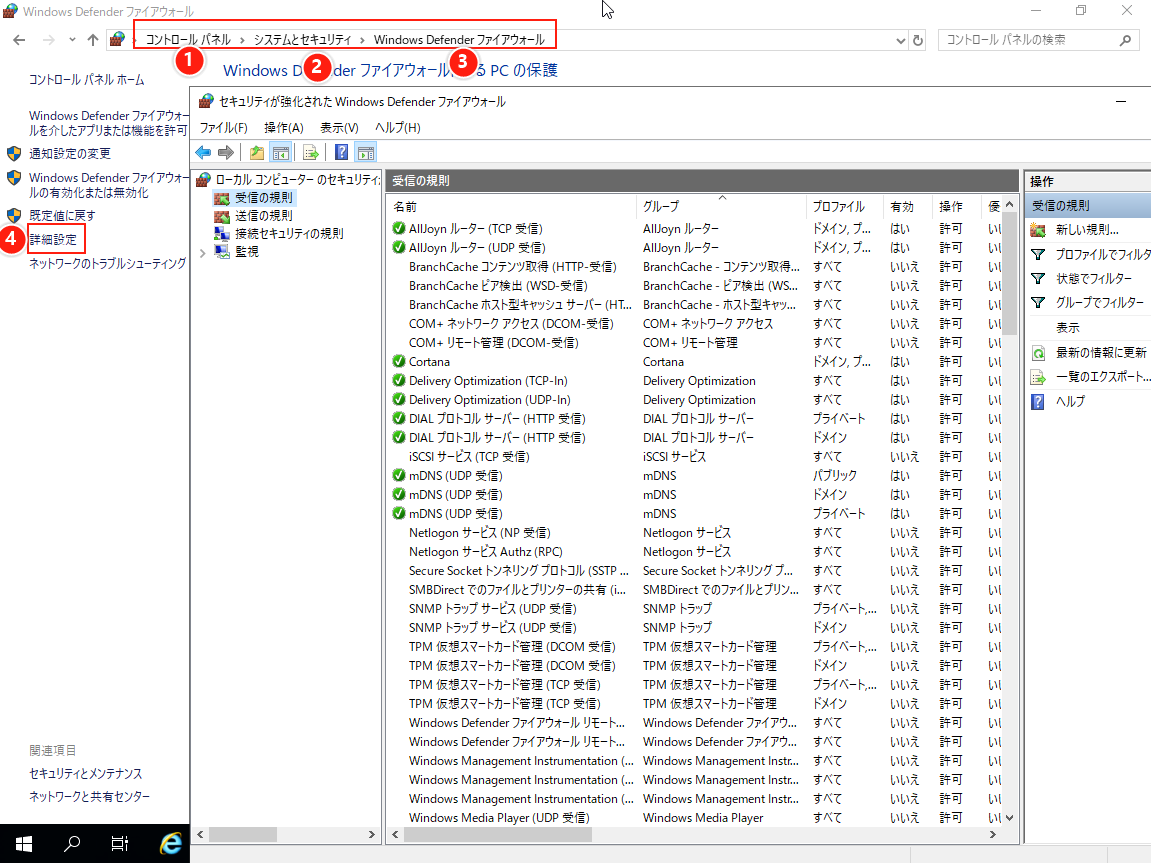The height and width of the screenshot is (863, 1151).
Task: Click the shield icon beside 通知設定の変更
Action: click(x=14, y=153)
